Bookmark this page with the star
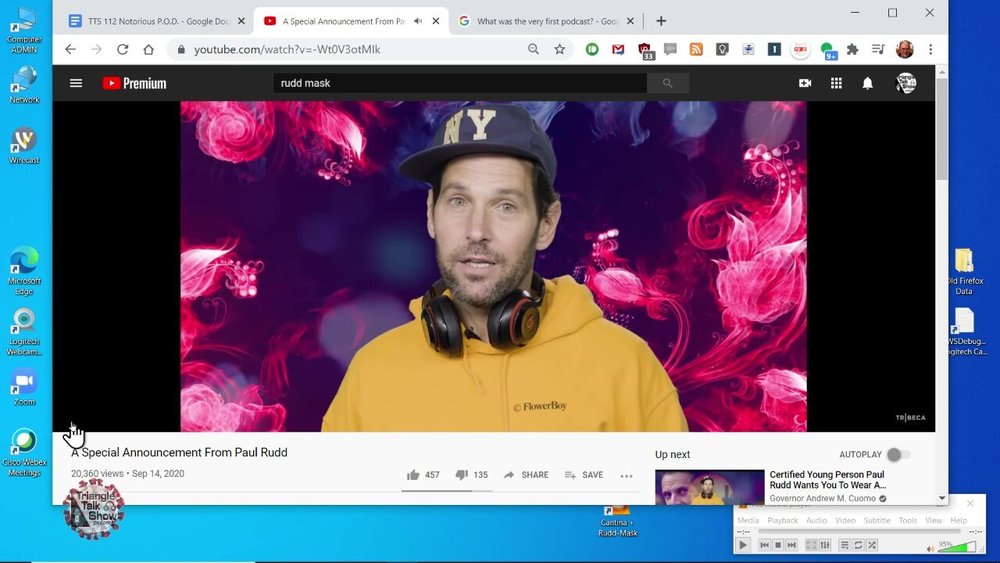This screenshot has width=1000, height=563. tap(559, 49)
